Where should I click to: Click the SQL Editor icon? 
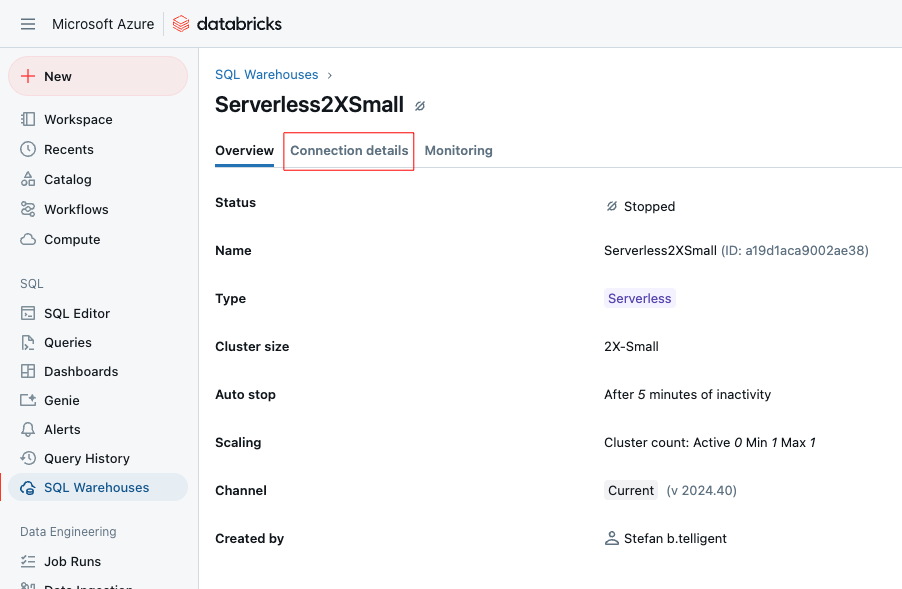28,313
